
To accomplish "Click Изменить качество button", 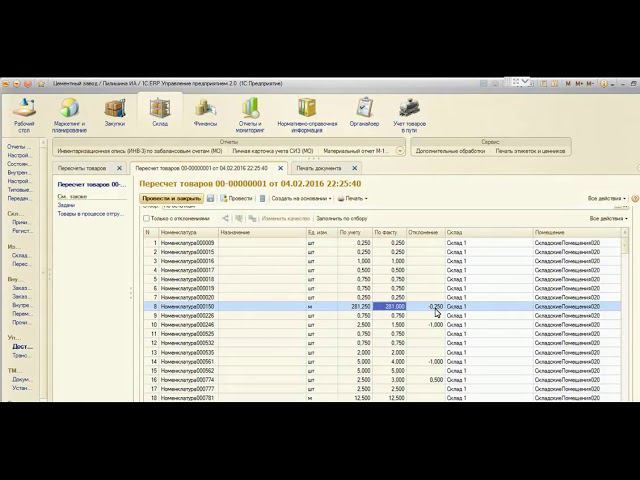I will pyautogui.click(x=286, y=219).
